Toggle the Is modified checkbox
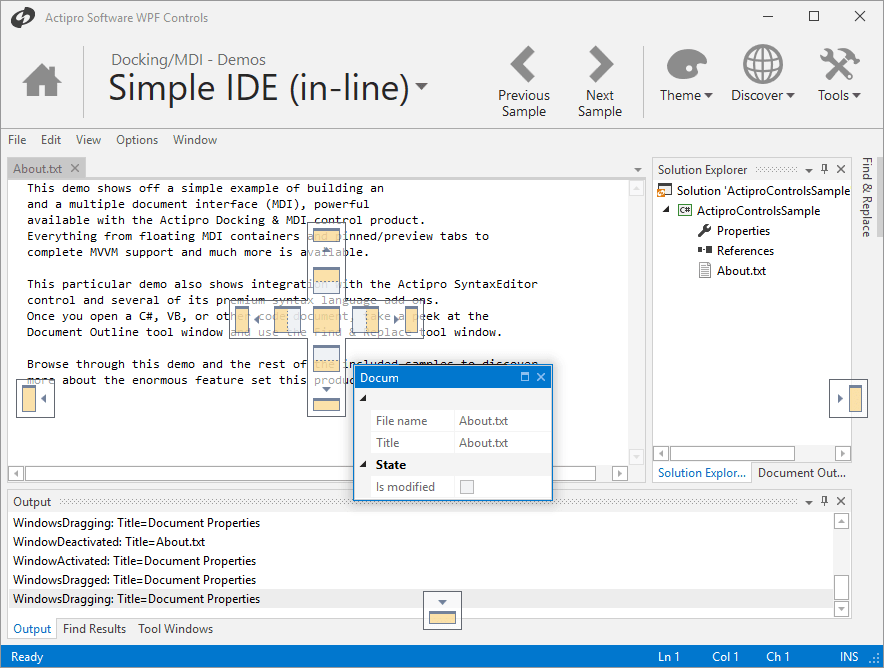The height and width of the screenshot is (668, 884). point(466,487)
